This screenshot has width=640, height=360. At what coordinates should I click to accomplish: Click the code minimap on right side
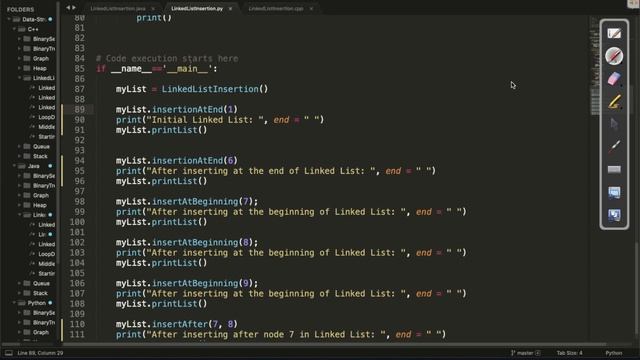595,67
